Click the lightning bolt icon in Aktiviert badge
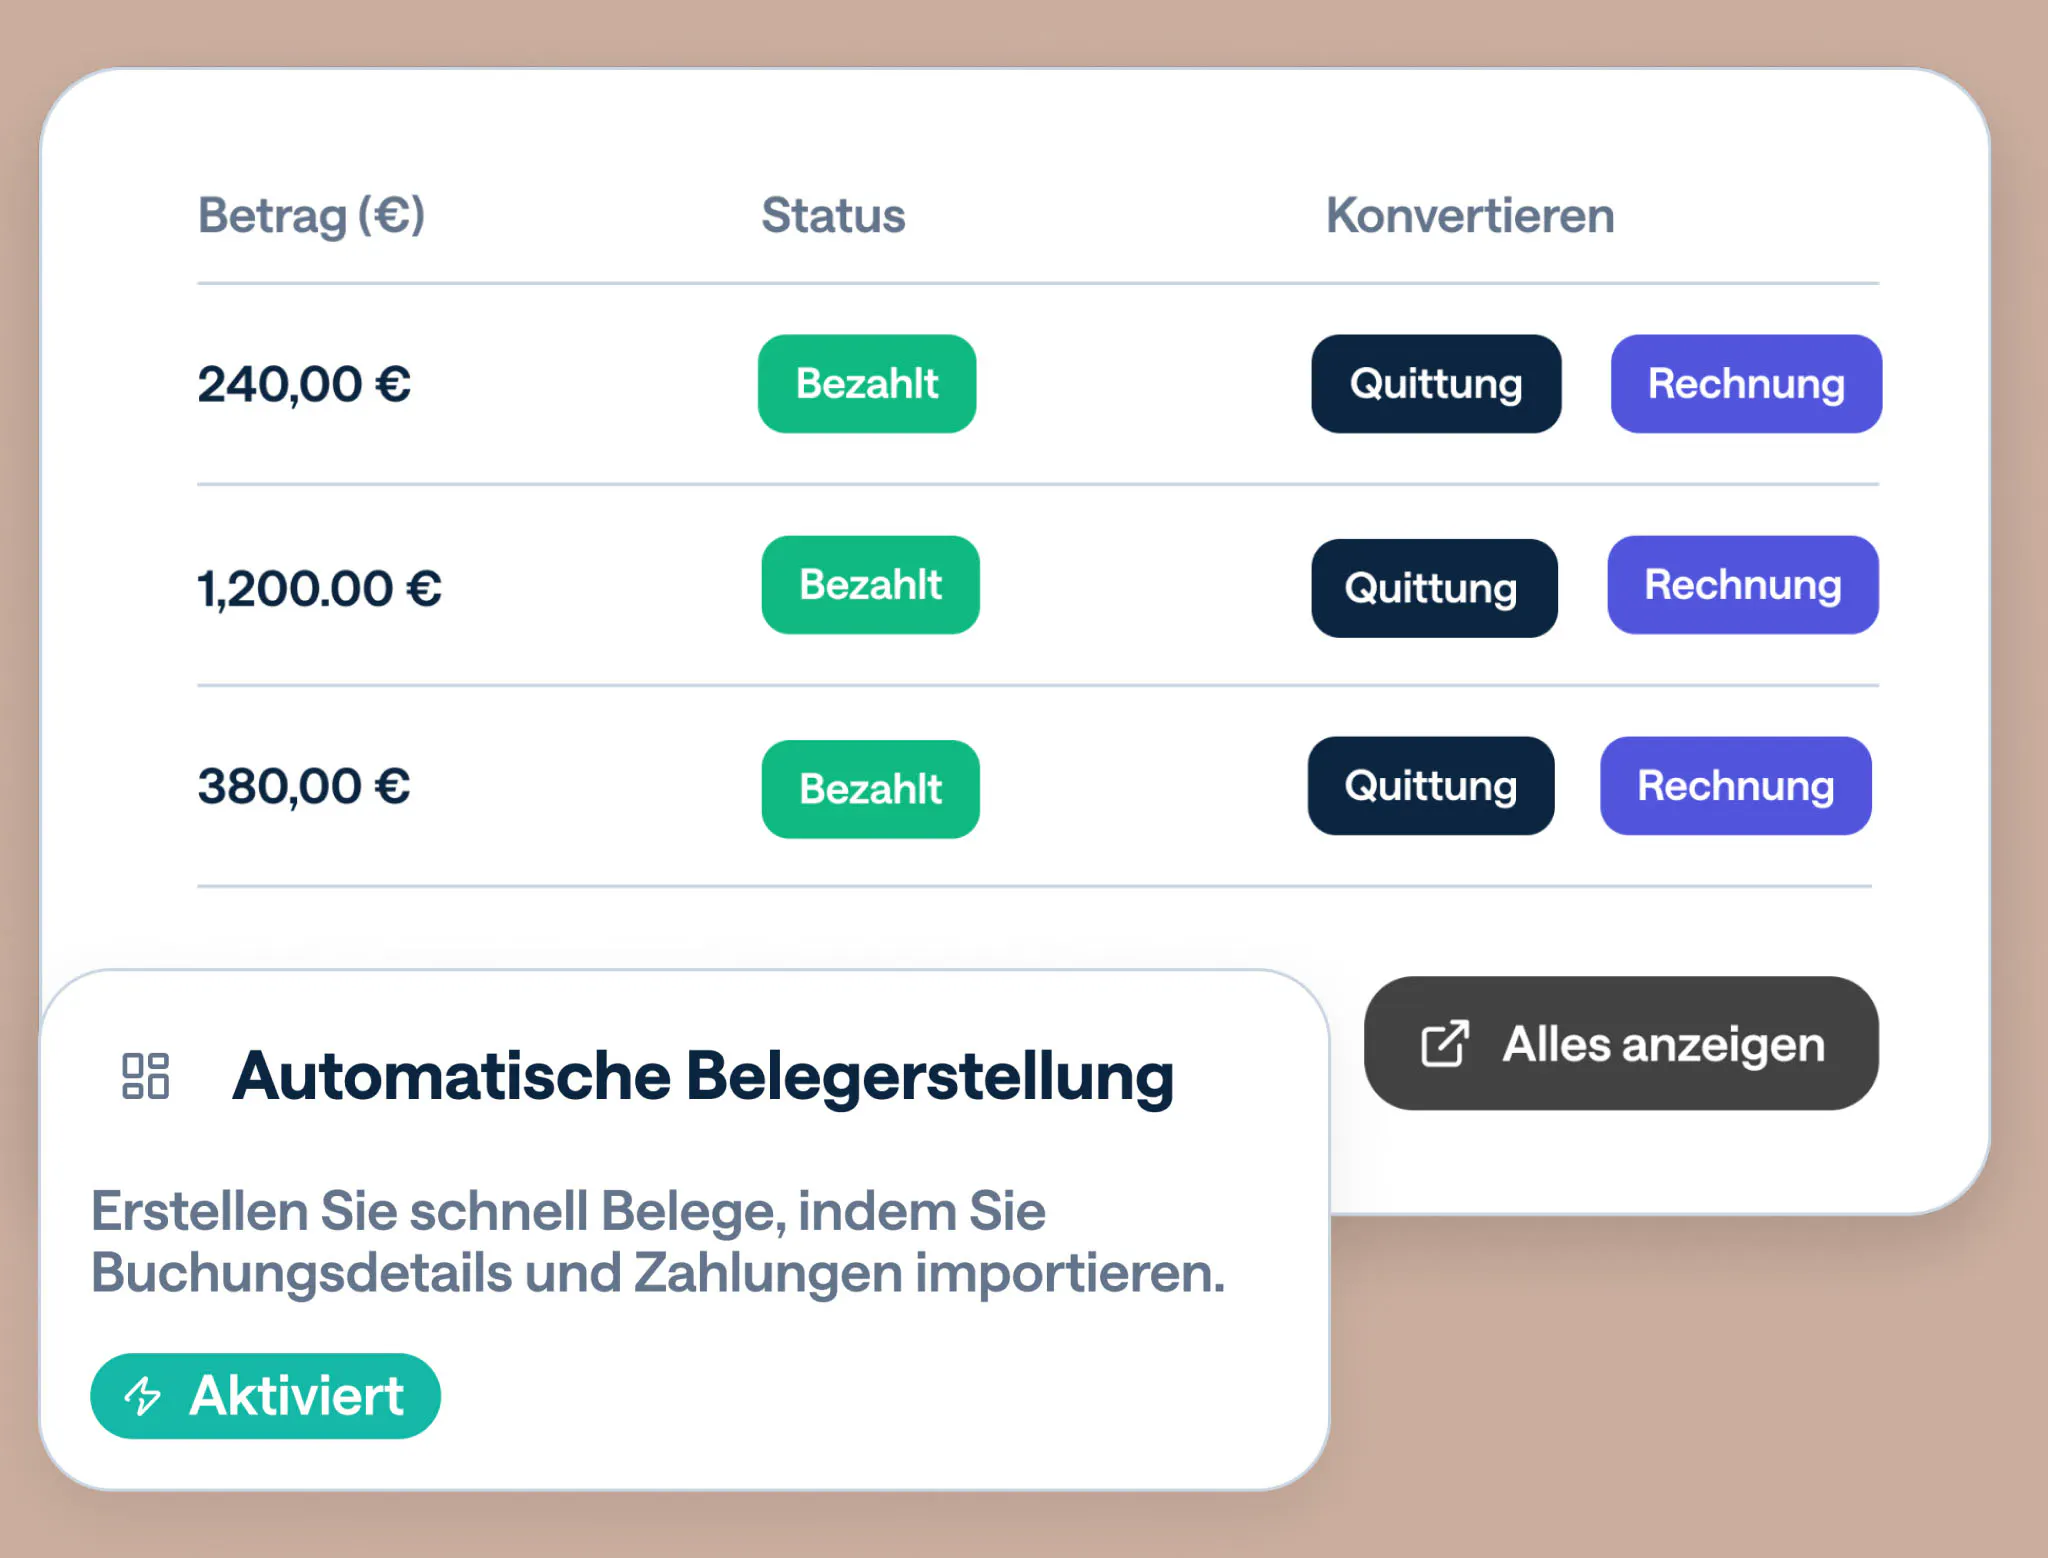2048x1558 pixels. click(x=143, y=1396)
